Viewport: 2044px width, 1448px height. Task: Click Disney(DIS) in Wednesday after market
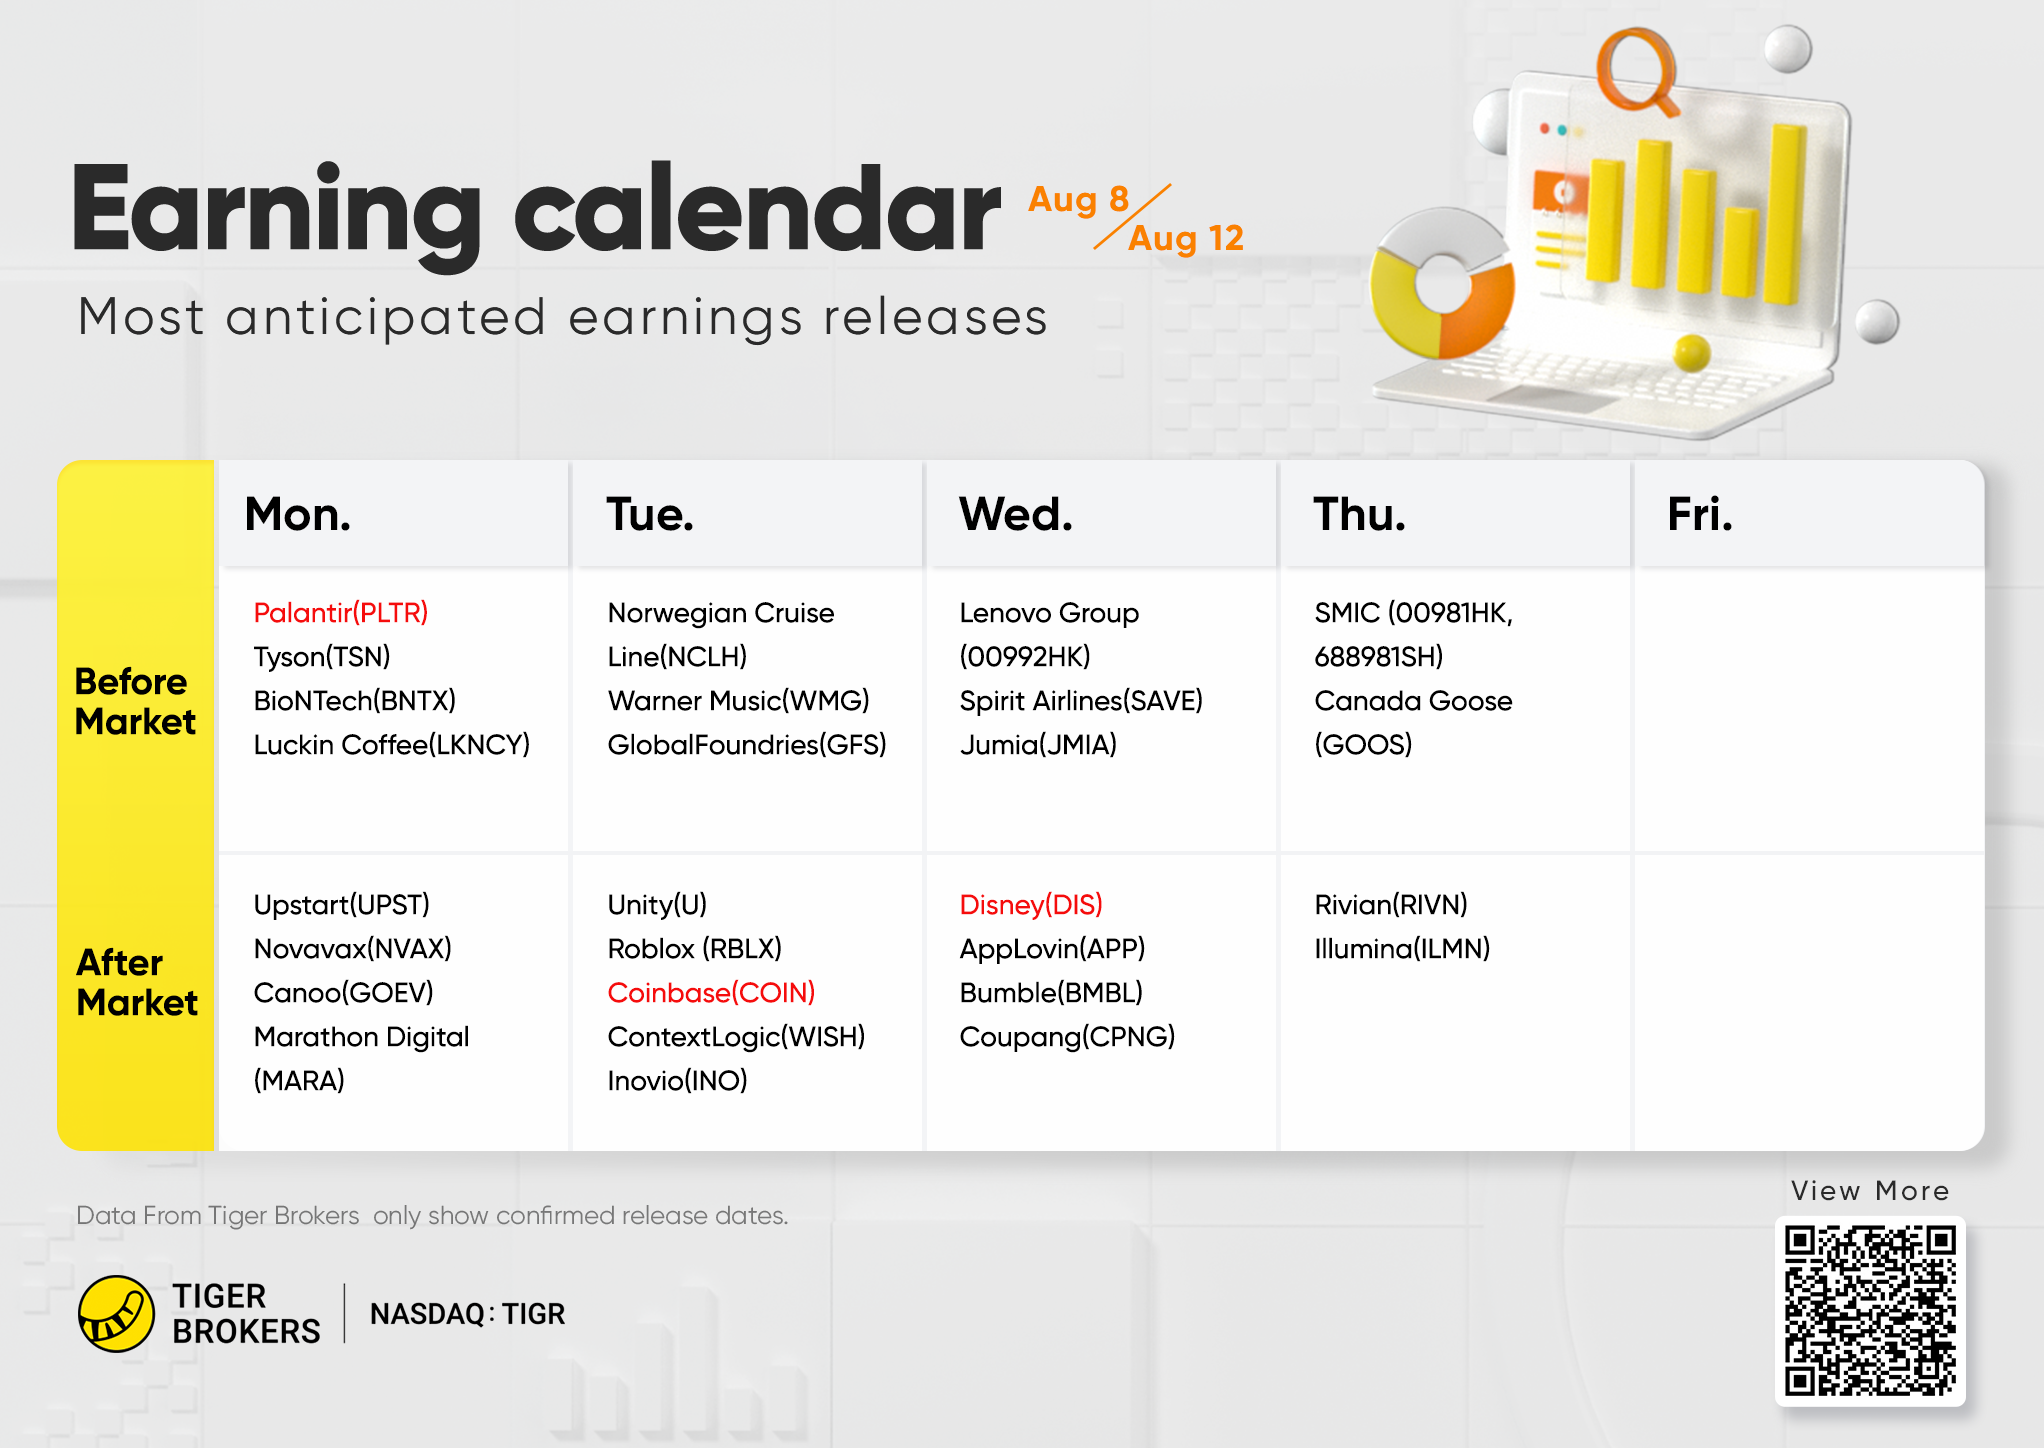coord(1030,904)
